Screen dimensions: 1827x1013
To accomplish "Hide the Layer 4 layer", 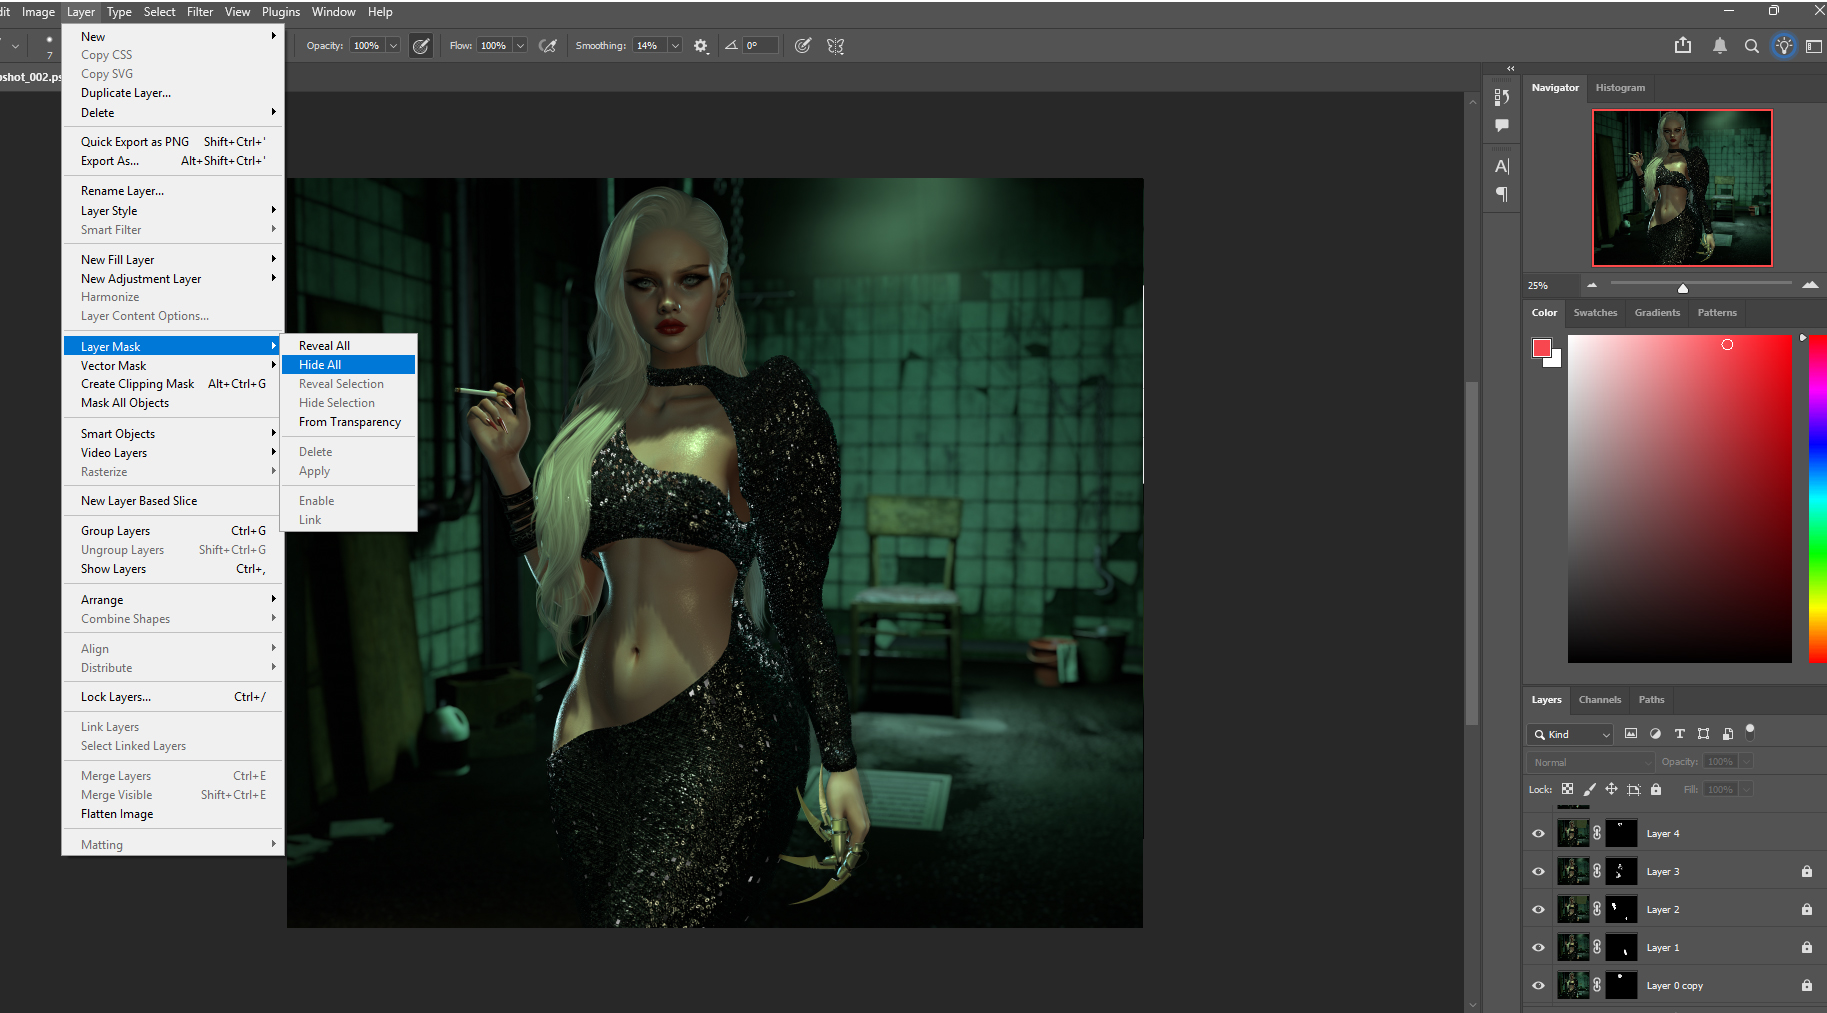I will point(1537,832).
